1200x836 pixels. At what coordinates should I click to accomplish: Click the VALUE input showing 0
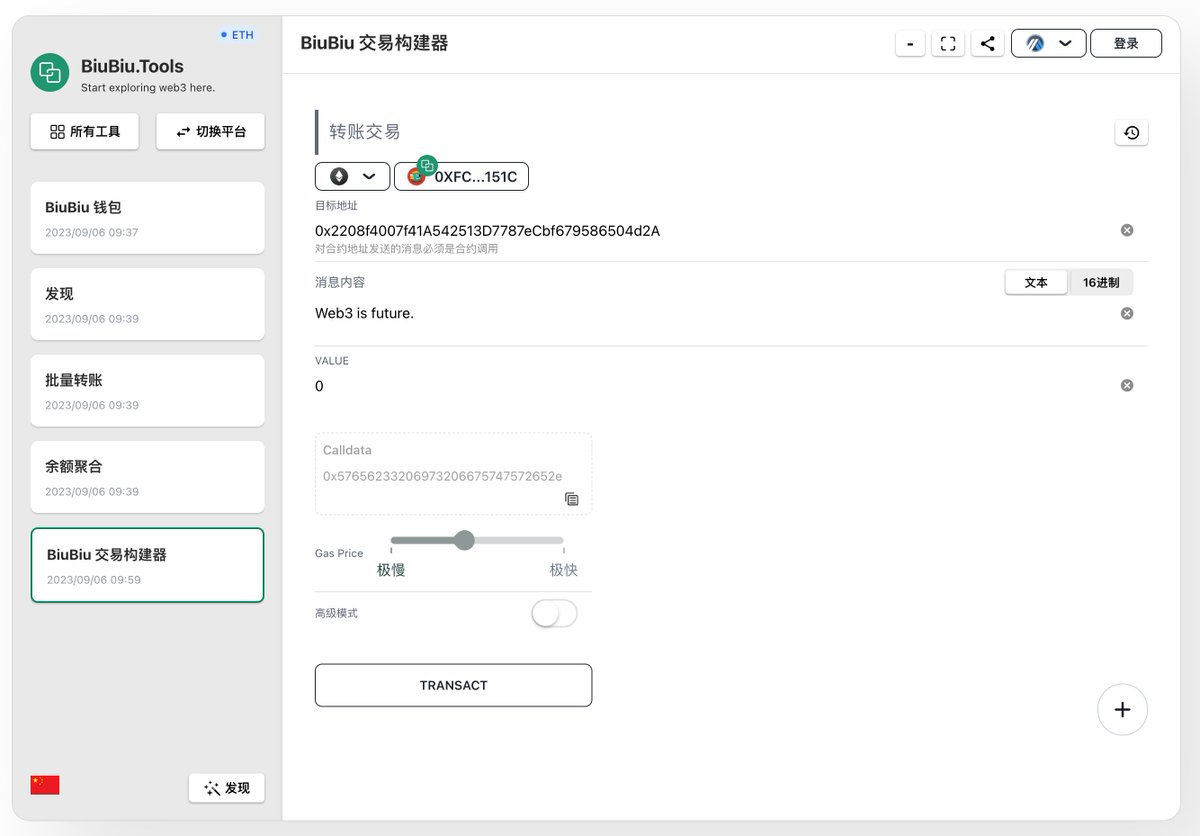715,386
